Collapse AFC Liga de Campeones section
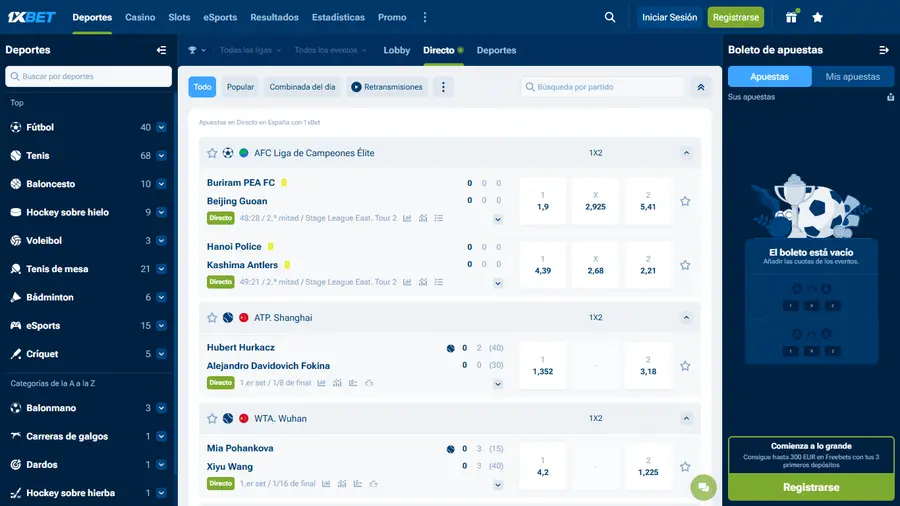900x506 pixels. (686, 153)
